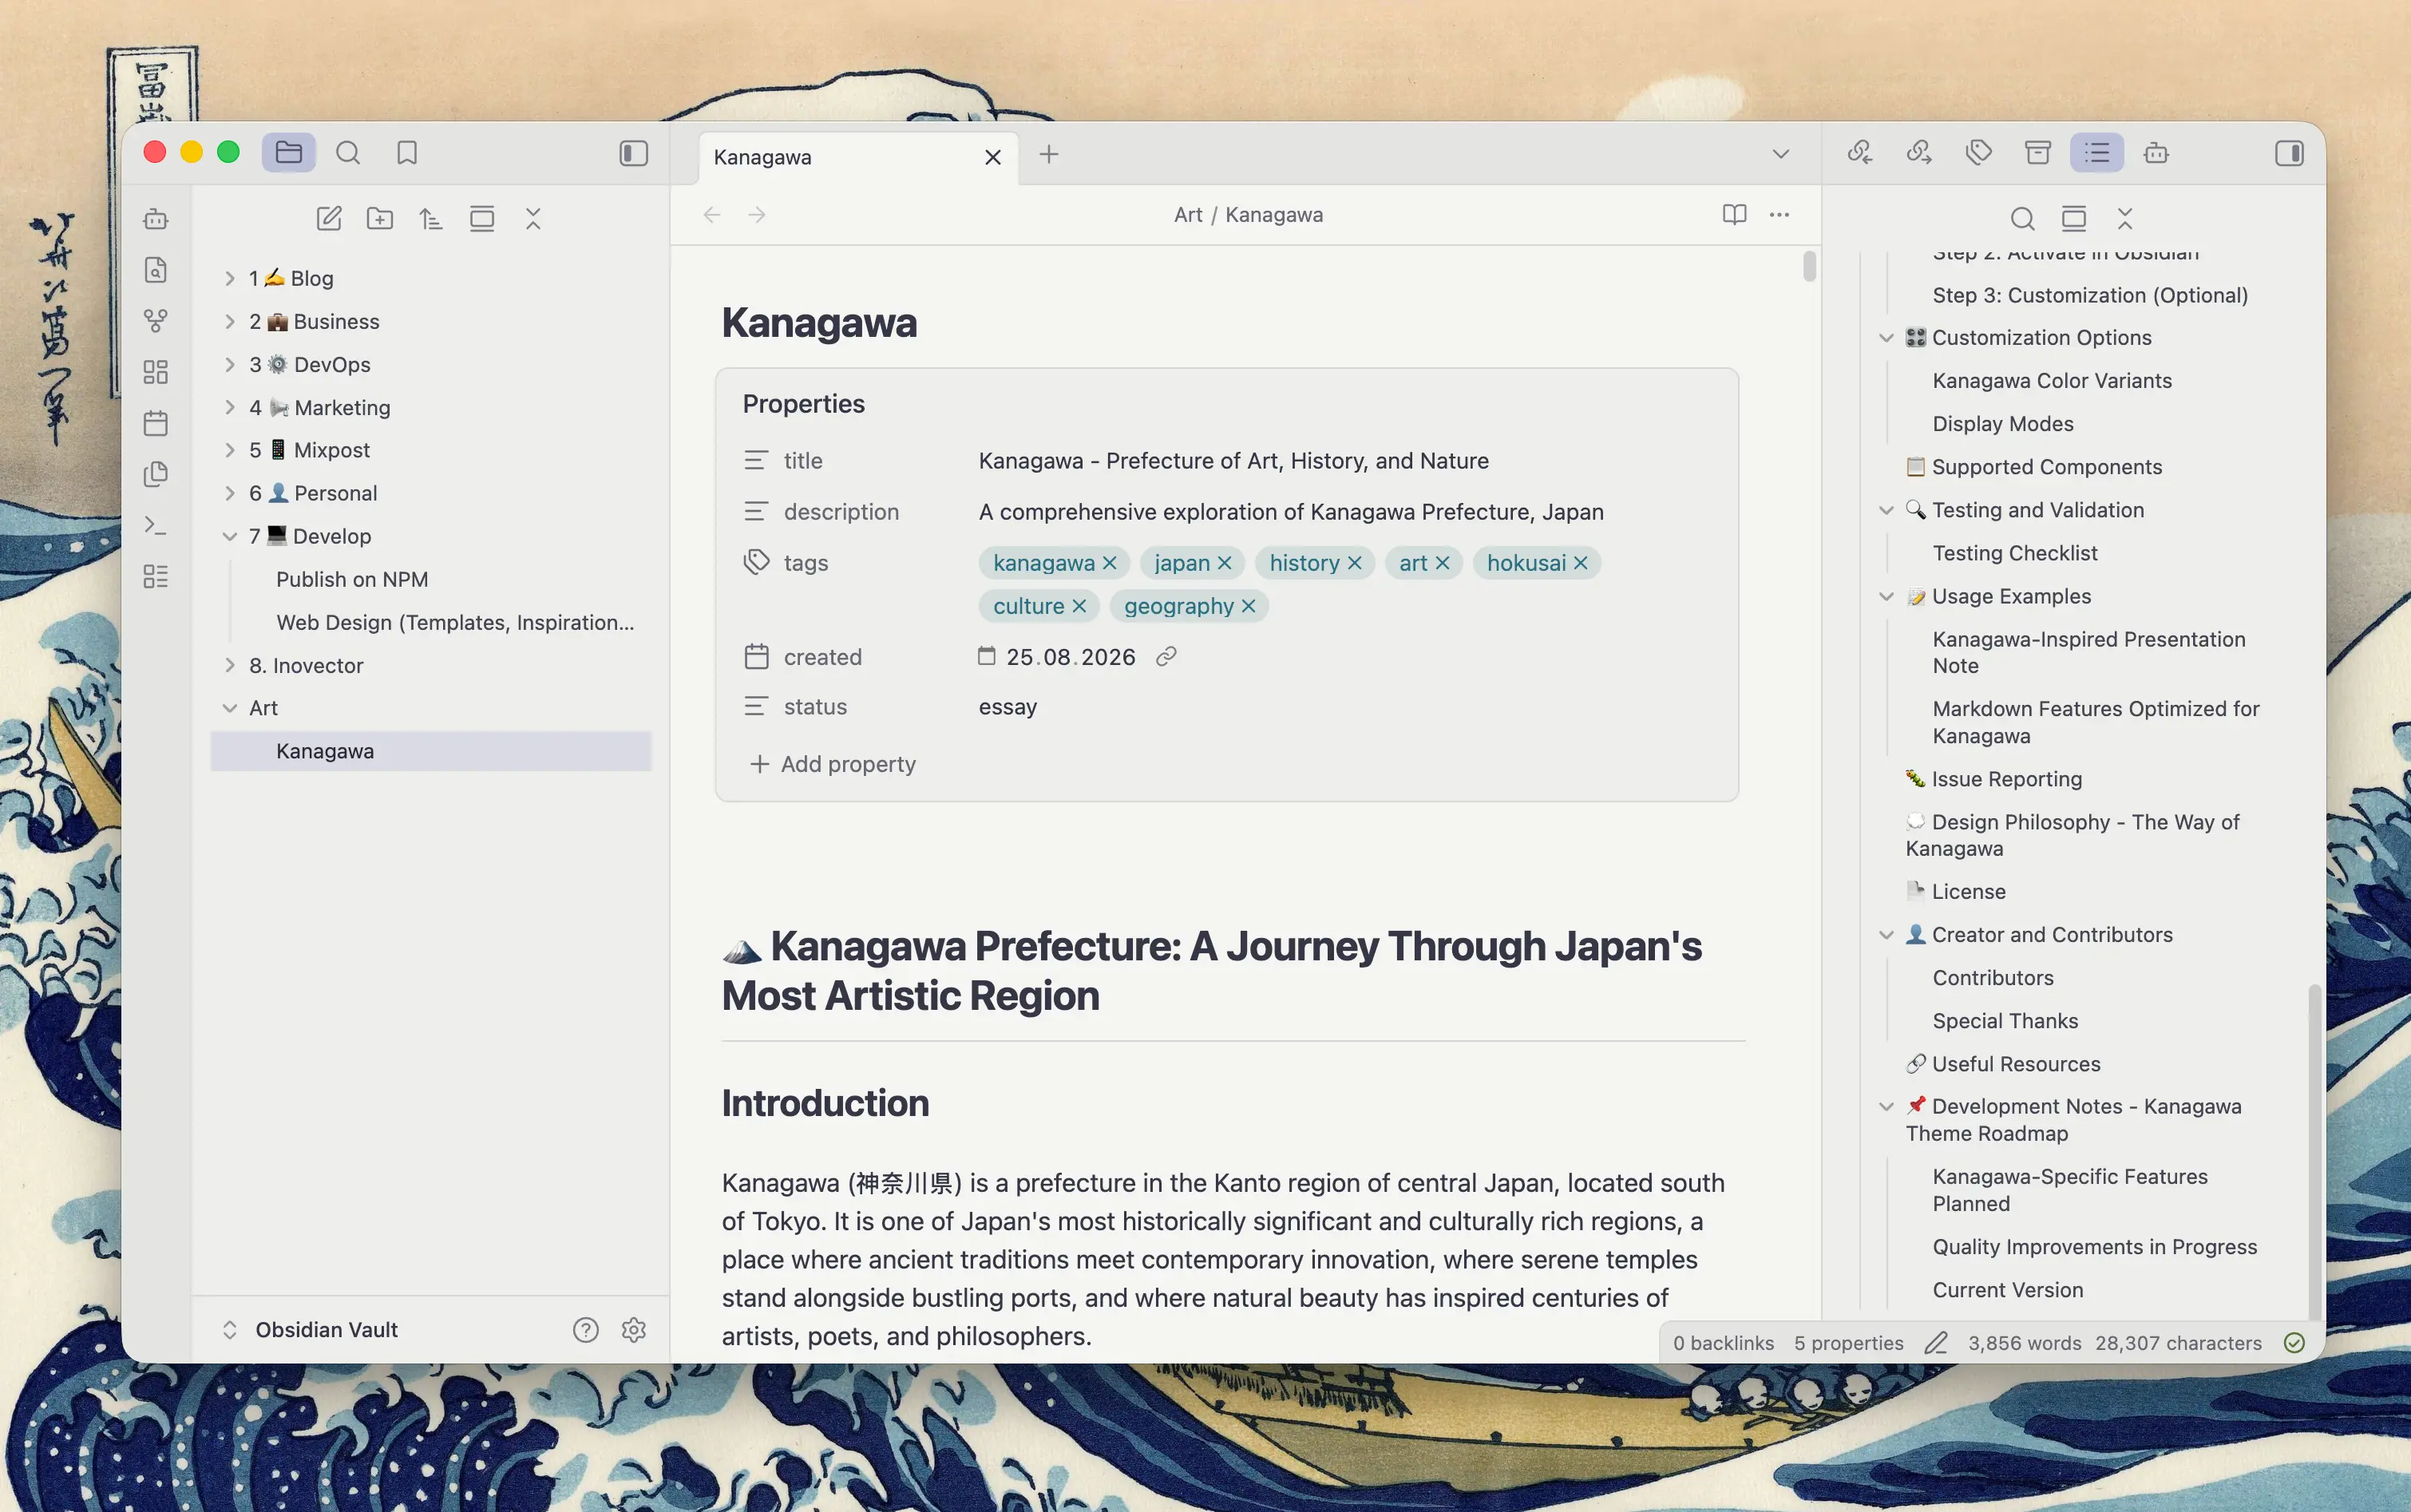Open the outgoing links panel tab
Viewport: 2411px width, 1512px height.
tap(1919, 153)
